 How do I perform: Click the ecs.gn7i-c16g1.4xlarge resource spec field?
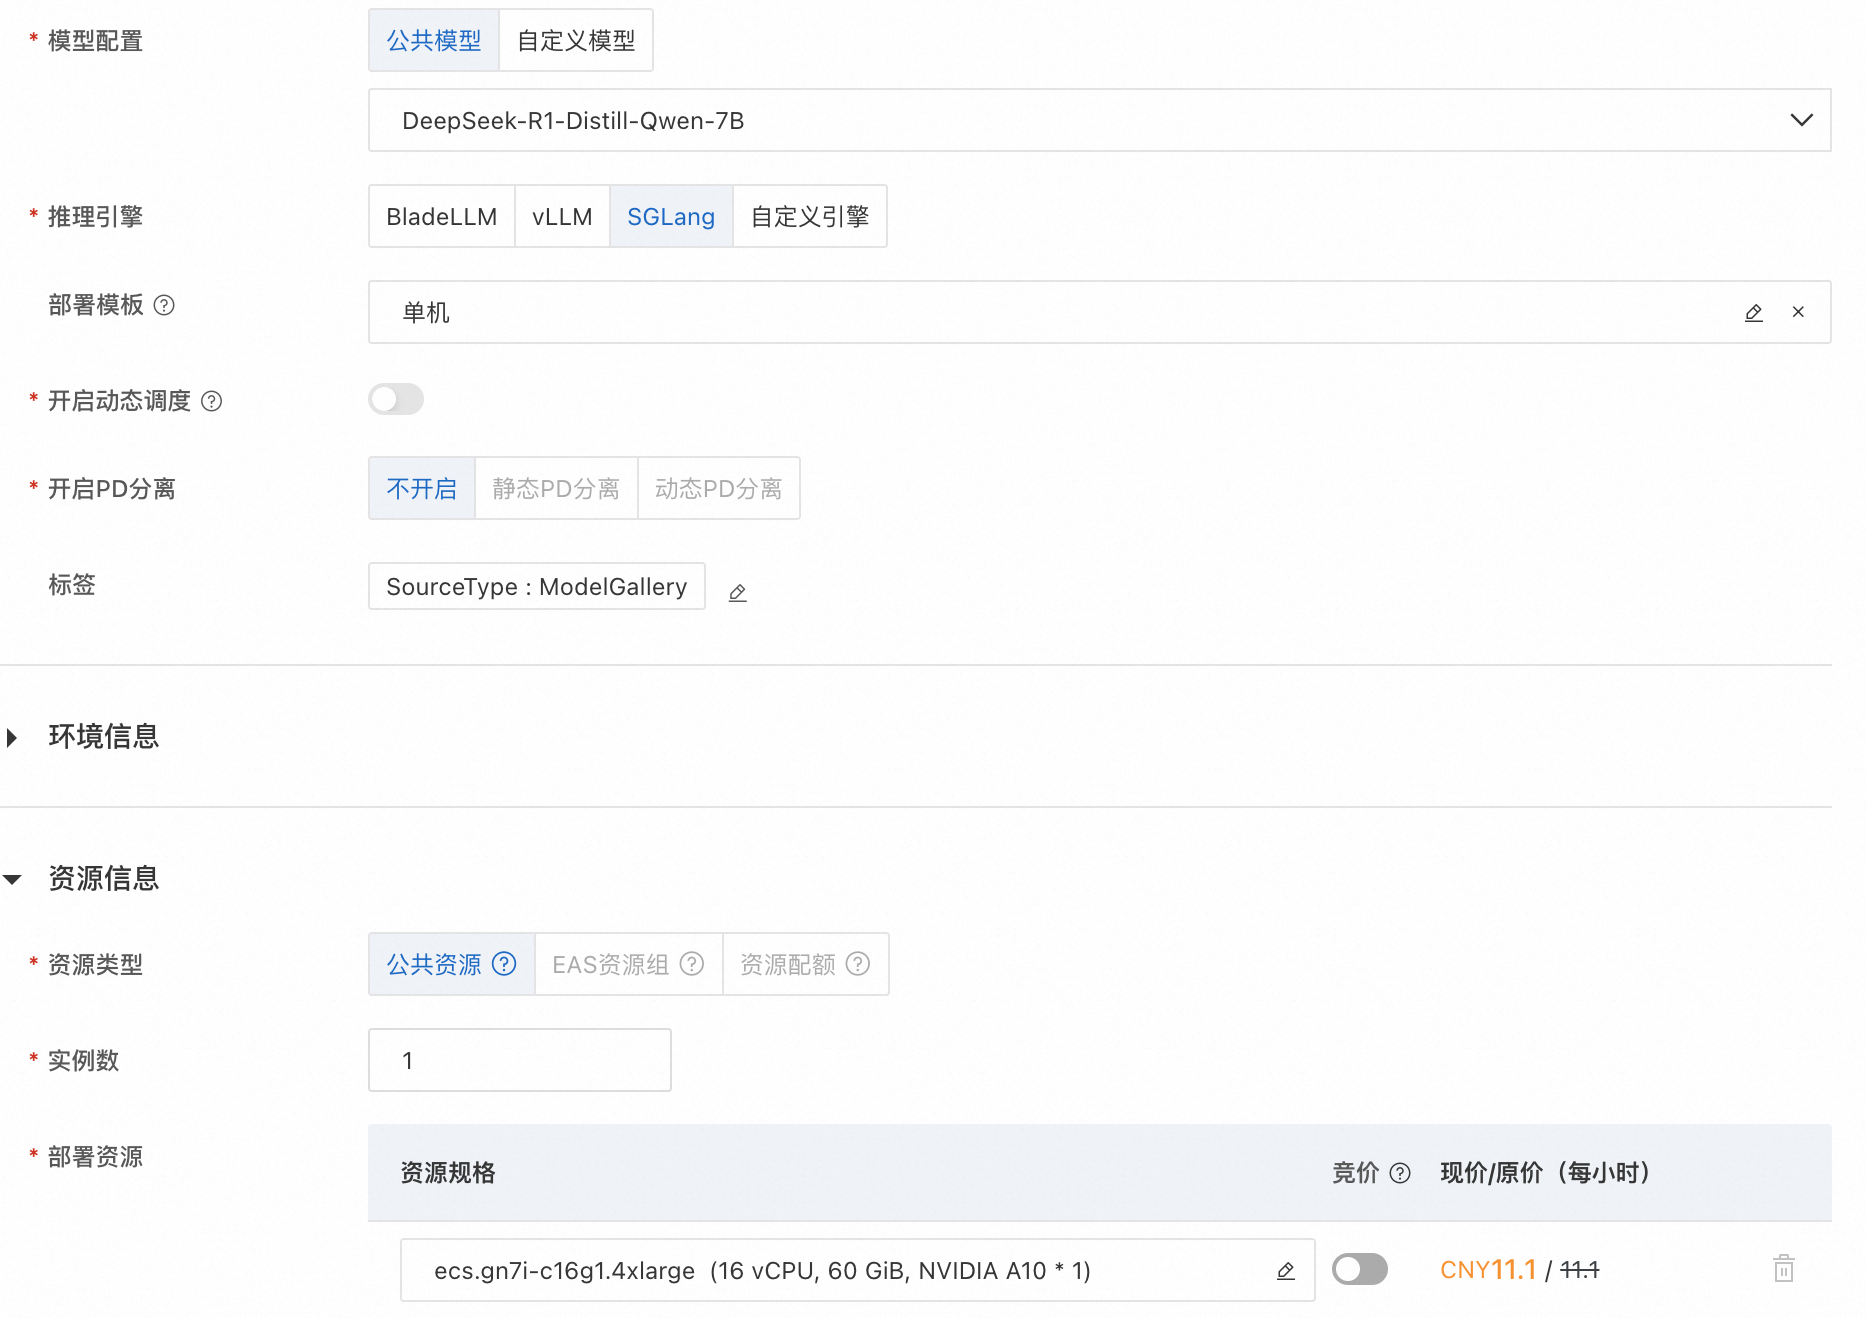(x=858, y=1271)
